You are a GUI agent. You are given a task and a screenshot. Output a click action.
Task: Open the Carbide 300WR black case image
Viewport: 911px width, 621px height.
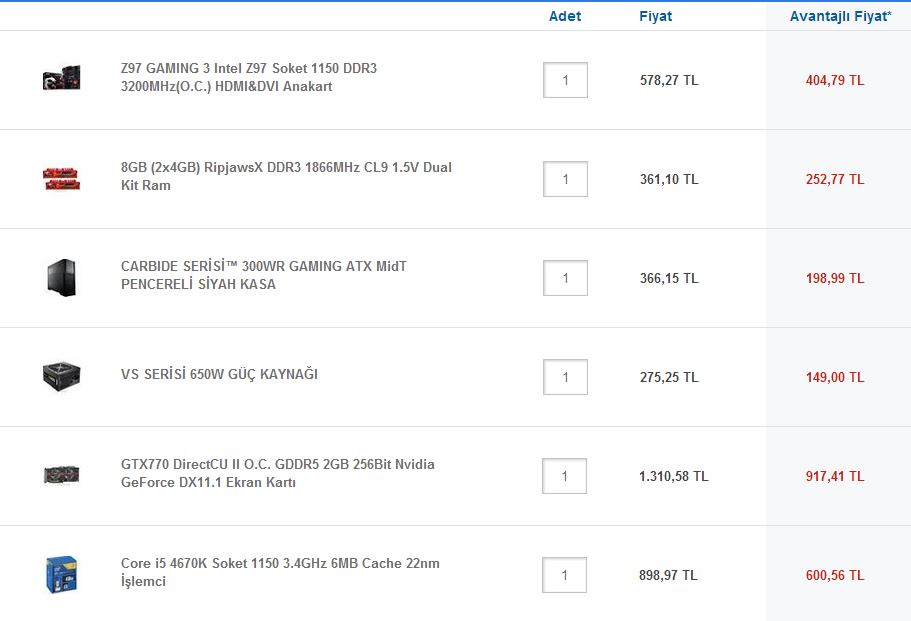61,277
